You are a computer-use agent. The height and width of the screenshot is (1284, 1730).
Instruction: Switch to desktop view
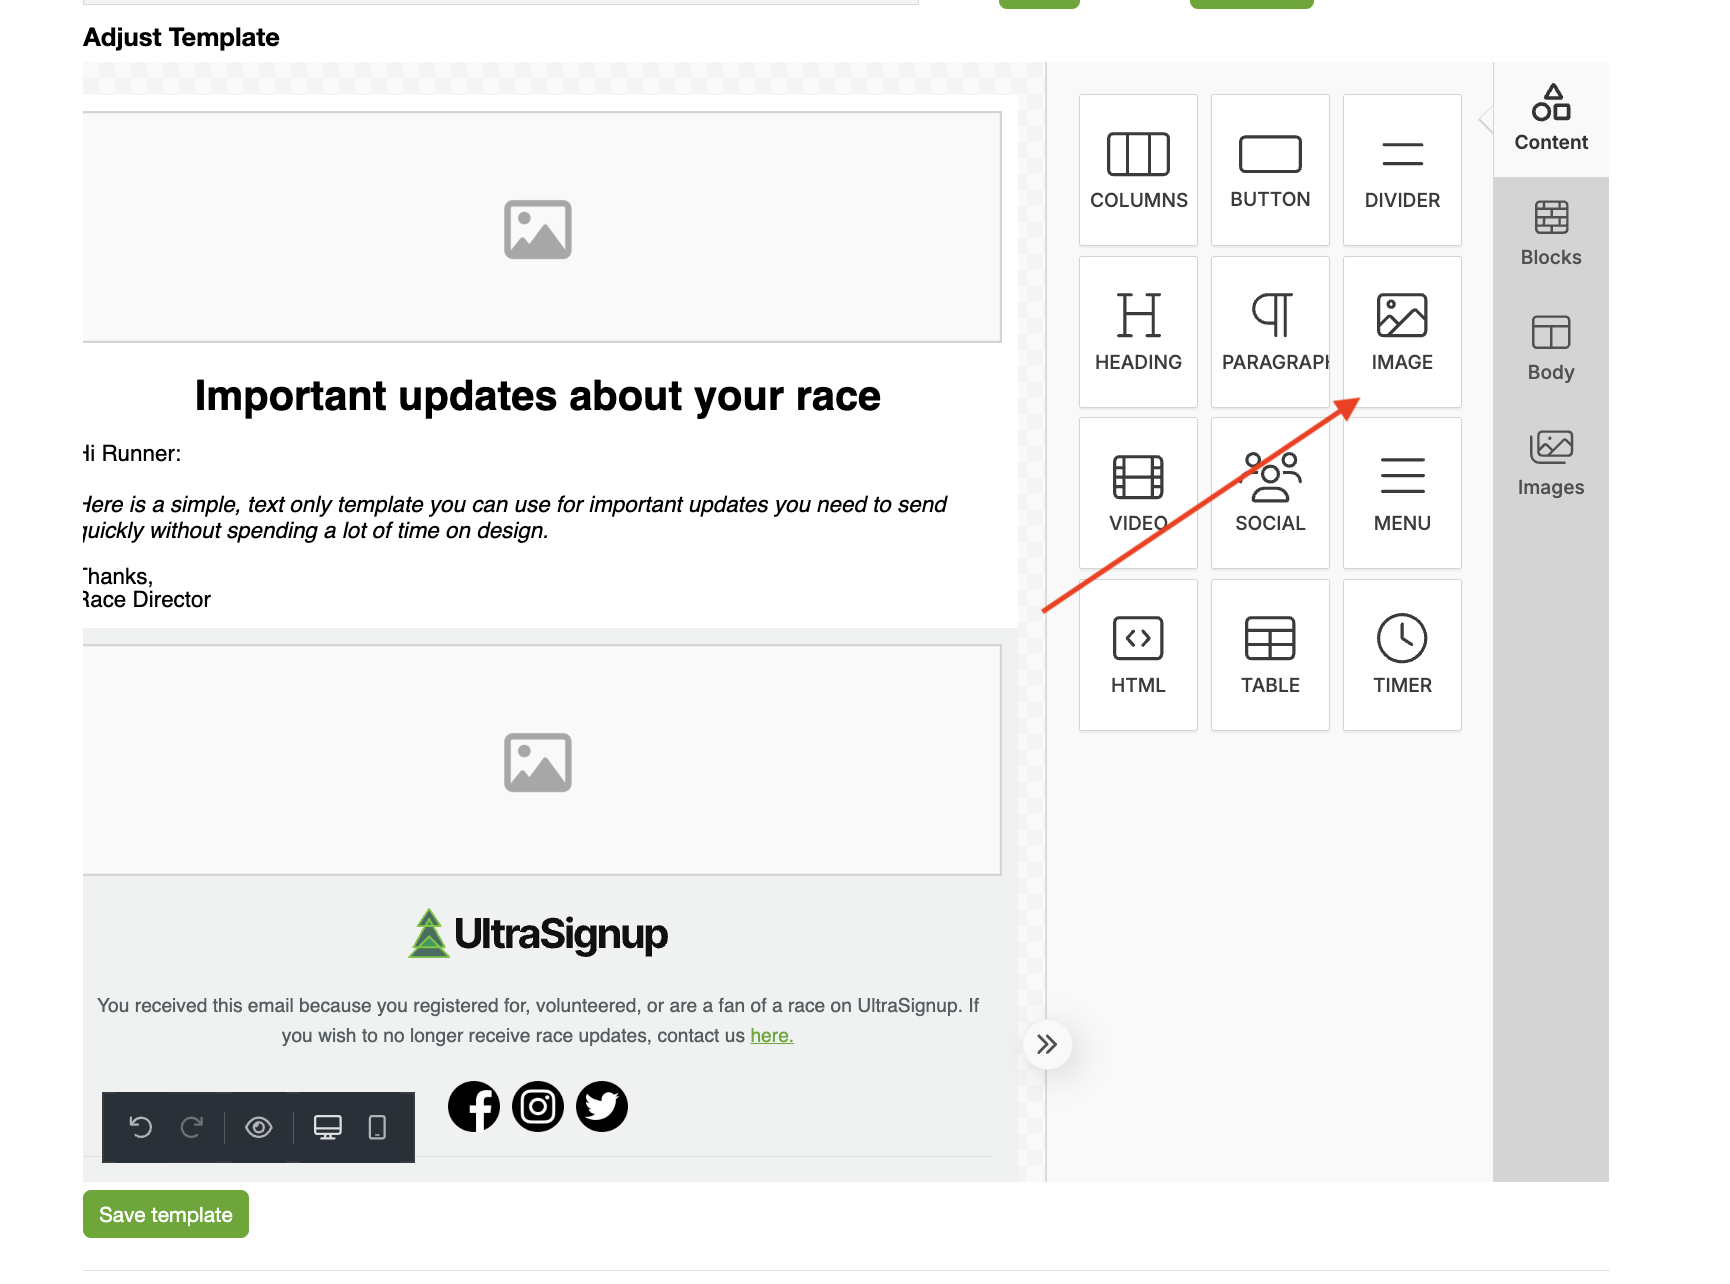coord(328,1127)
